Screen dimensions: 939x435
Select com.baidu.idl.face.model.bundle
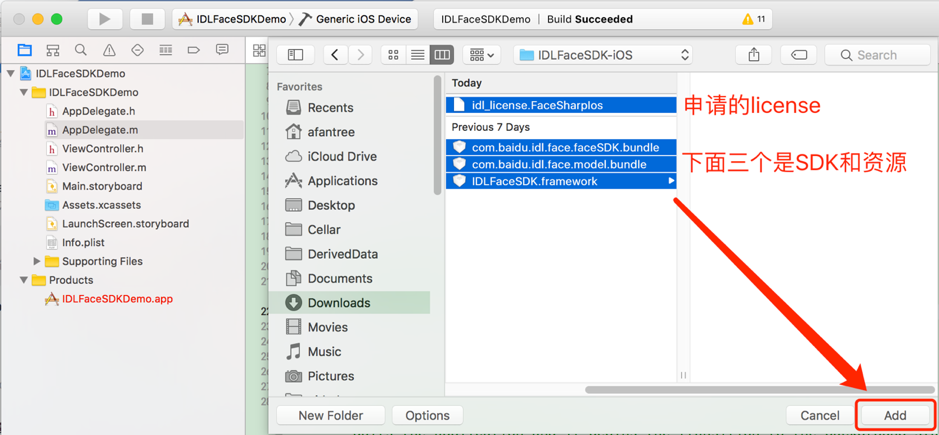[561, 164]
